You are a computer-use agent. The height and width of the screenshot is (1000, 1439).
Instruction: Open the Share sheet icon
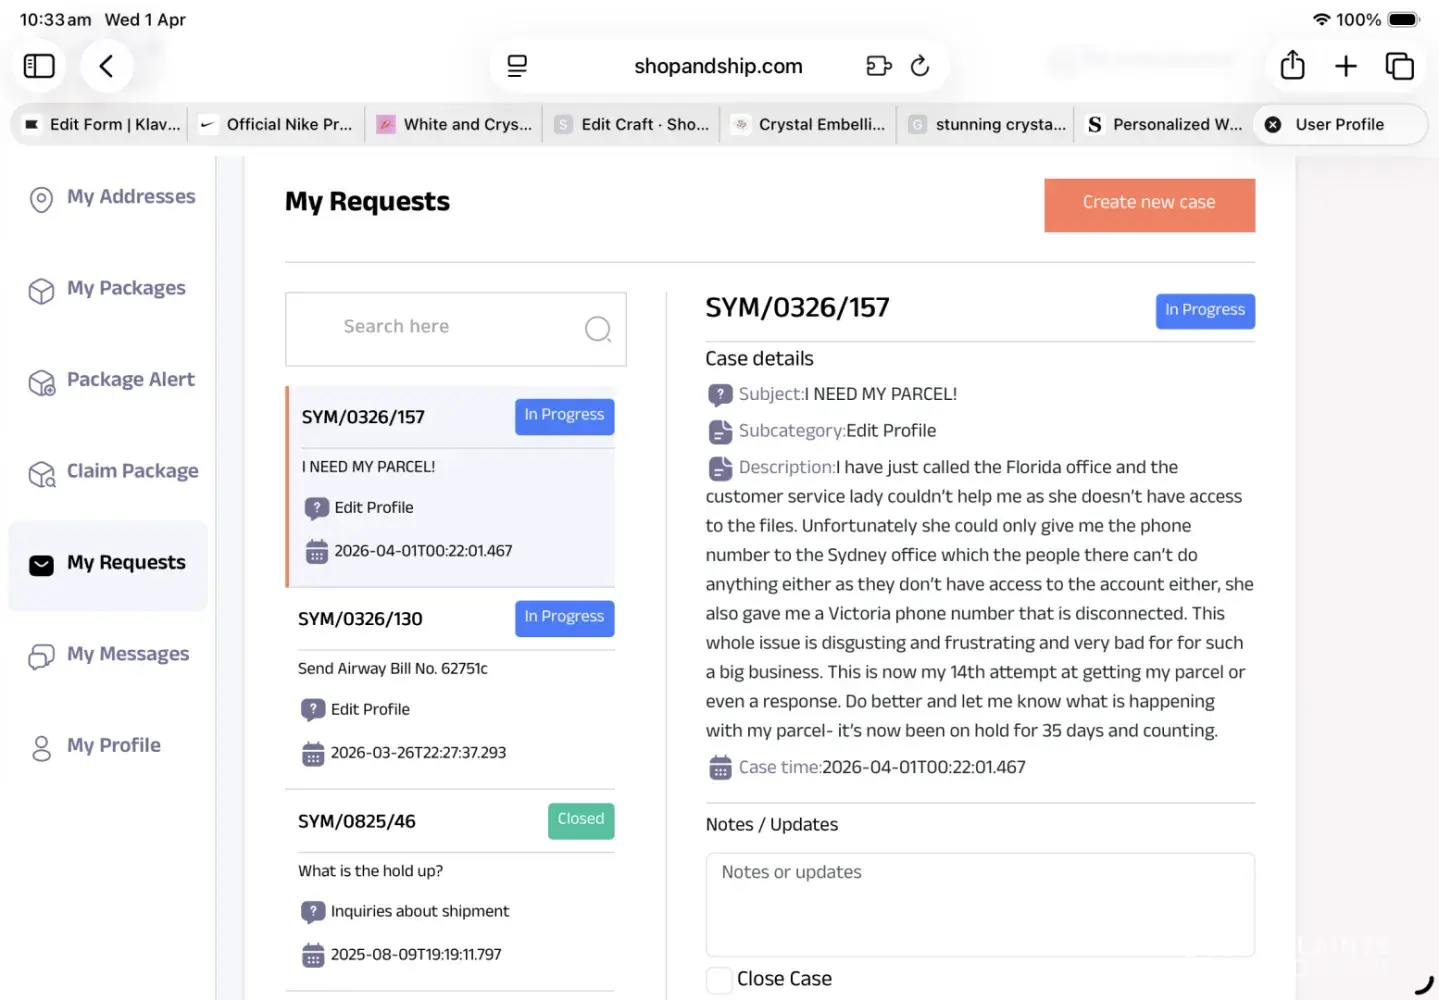[x=1292, y=66]
